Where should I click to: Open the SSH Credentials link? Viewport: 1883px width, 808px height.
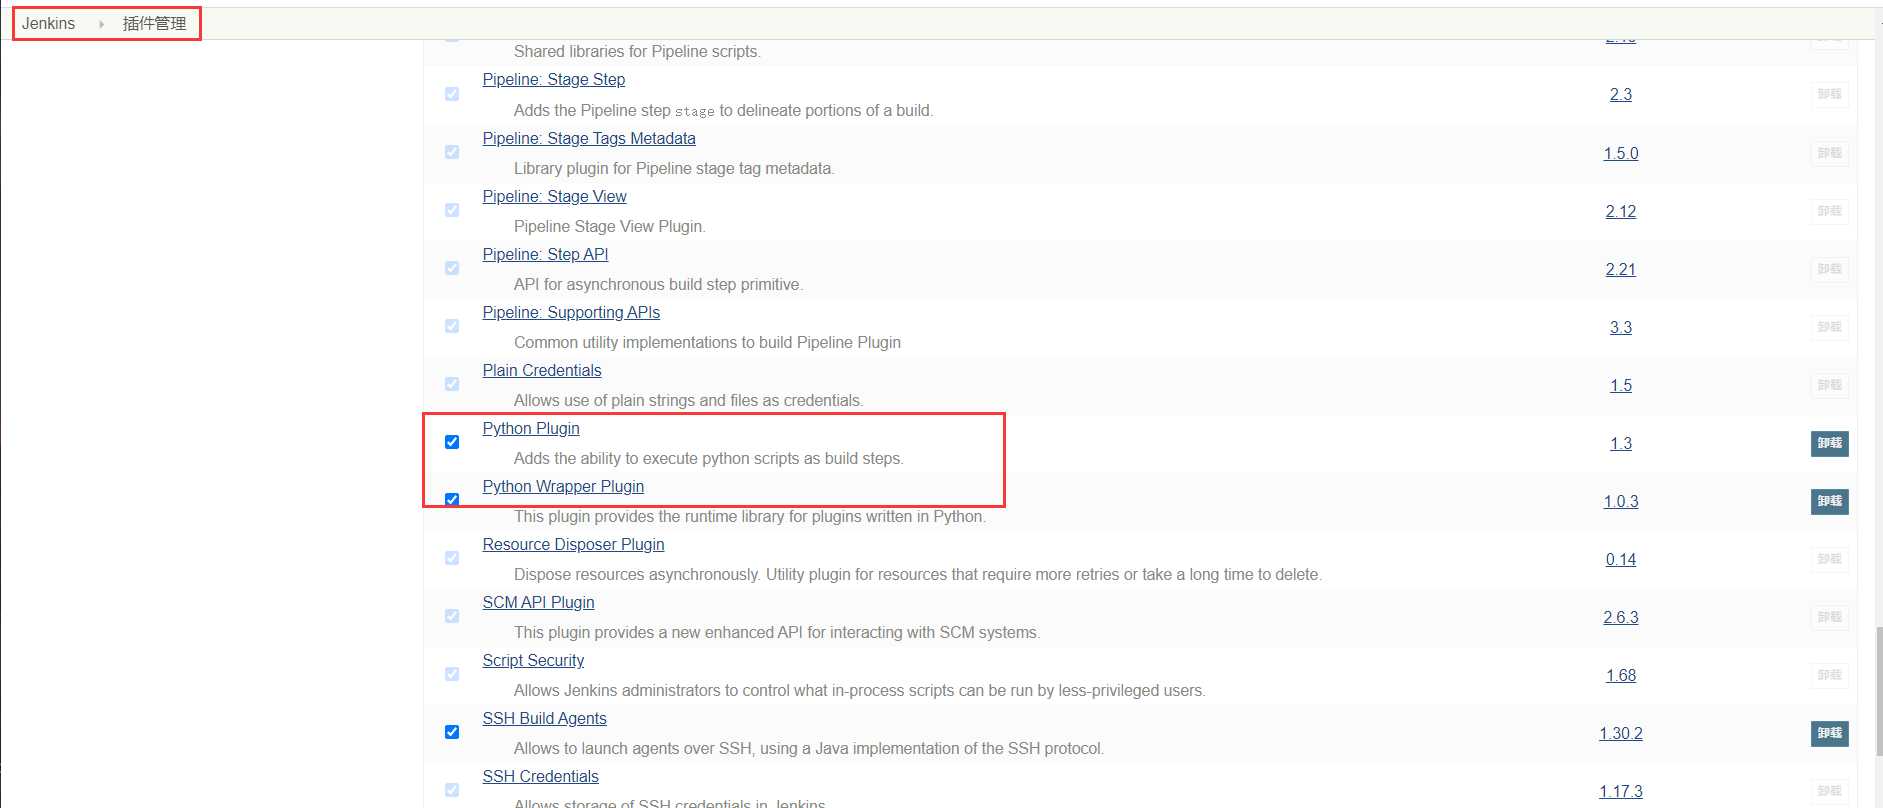540,776
